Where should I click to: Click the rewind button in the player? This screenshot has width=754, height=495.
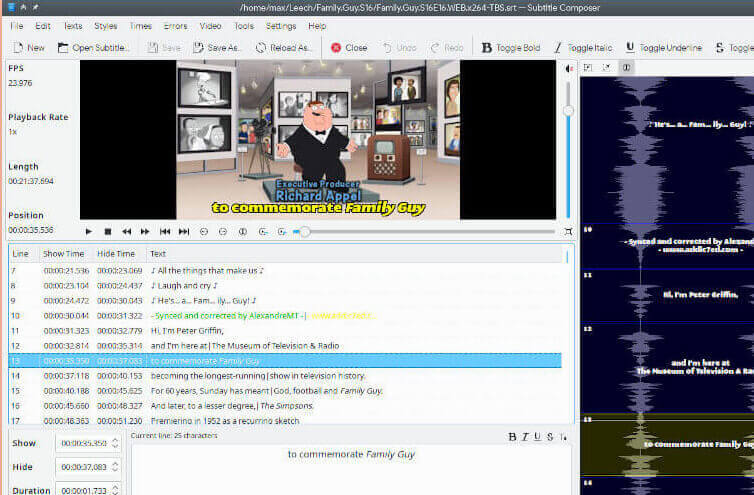(127, 231)
